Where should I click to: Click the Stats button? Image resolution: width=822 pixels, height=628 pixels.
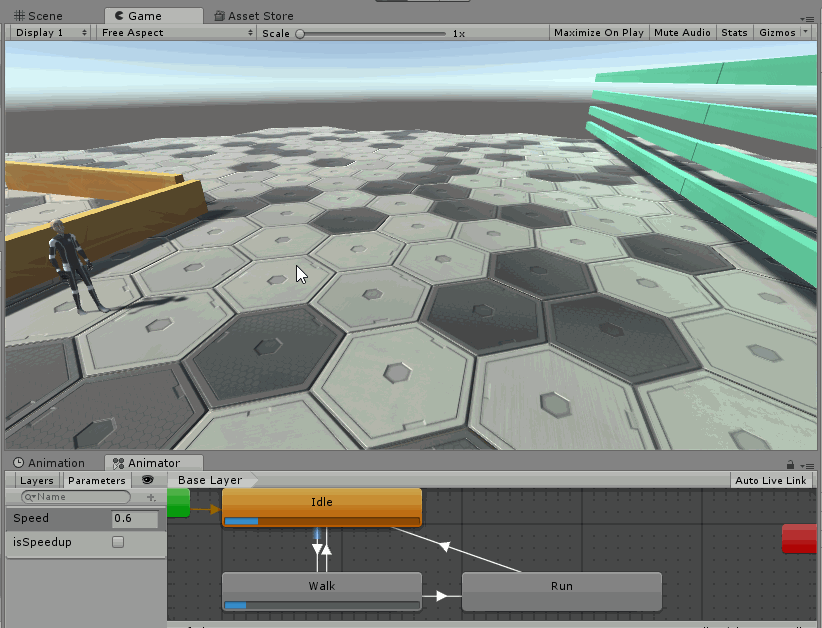click(x=734, y=31)
